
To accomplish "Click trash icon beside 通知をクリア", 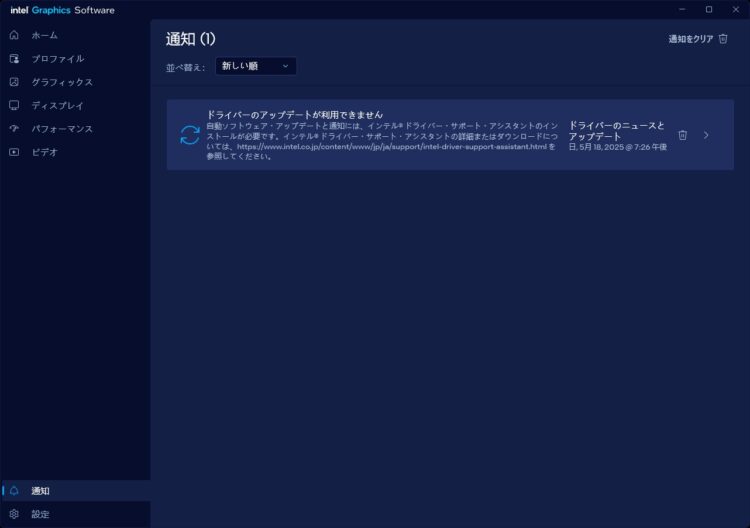I will tap(723, 39).
